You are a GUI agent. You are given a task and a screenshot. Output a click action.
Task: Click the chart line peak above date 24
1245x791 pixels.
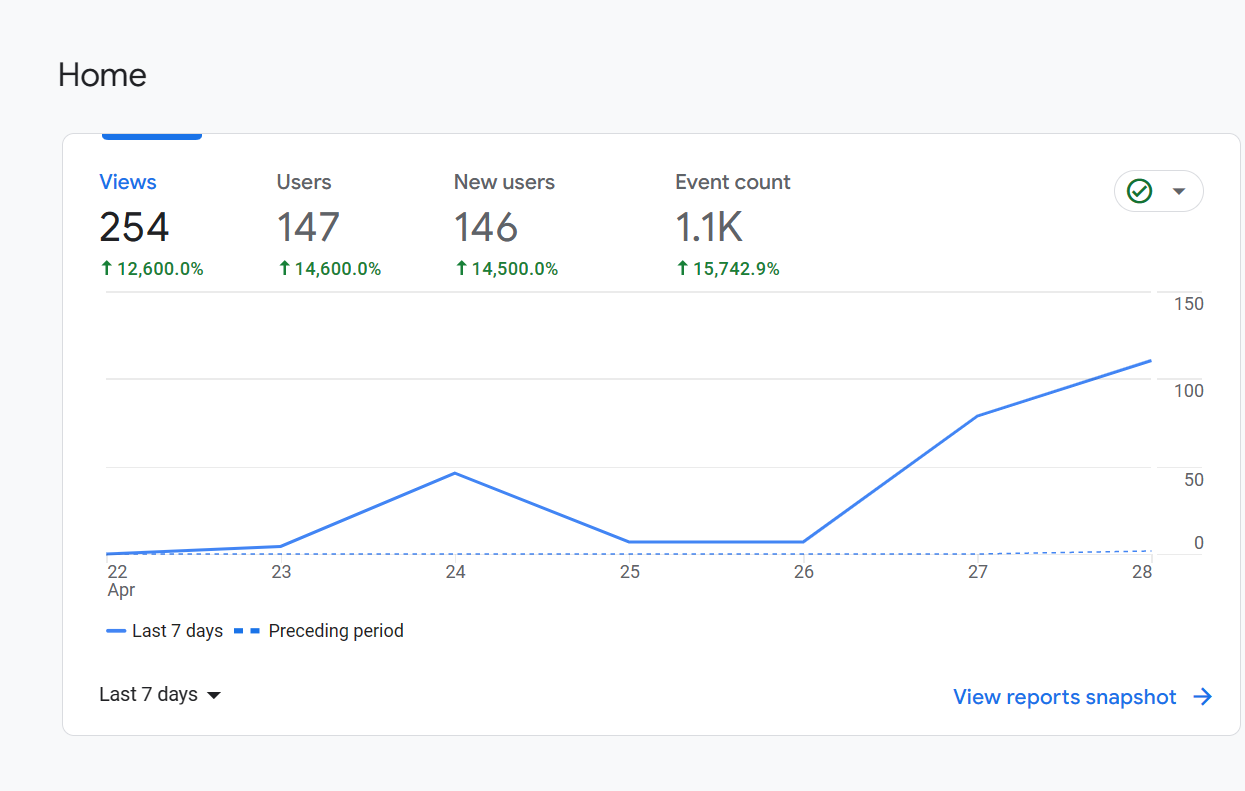(x=455, y=473)
